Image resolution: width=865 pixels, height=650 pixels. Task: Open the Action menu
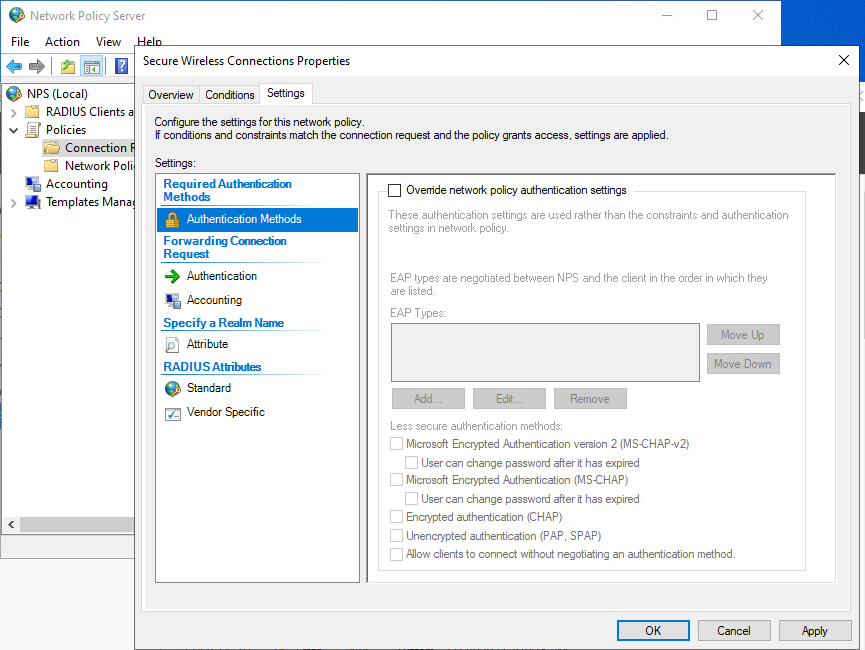[x=62, y=41]
